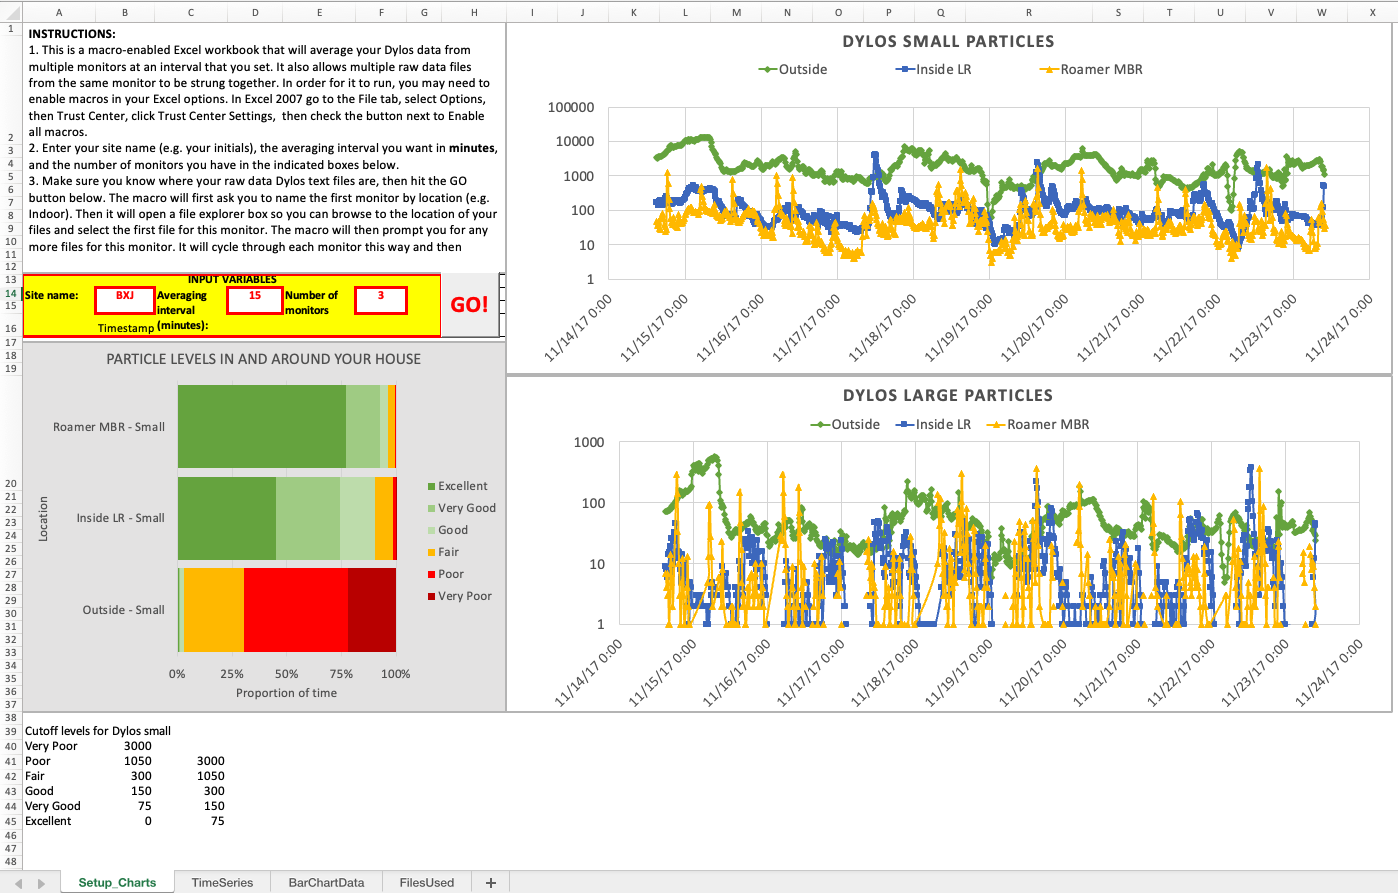The image size is (1398, 893).
Task: Go to next sheet with right arrow
Action: (41, 883)
